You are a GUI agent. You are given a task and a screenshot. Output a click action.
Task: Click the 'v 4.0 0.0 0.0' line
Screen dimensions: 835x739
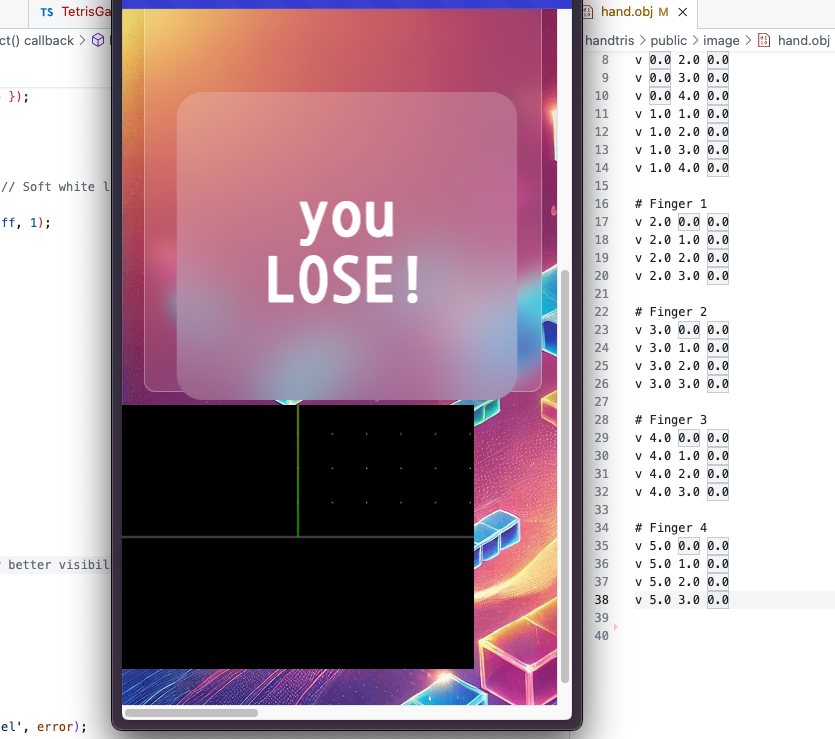pos(682,438)
